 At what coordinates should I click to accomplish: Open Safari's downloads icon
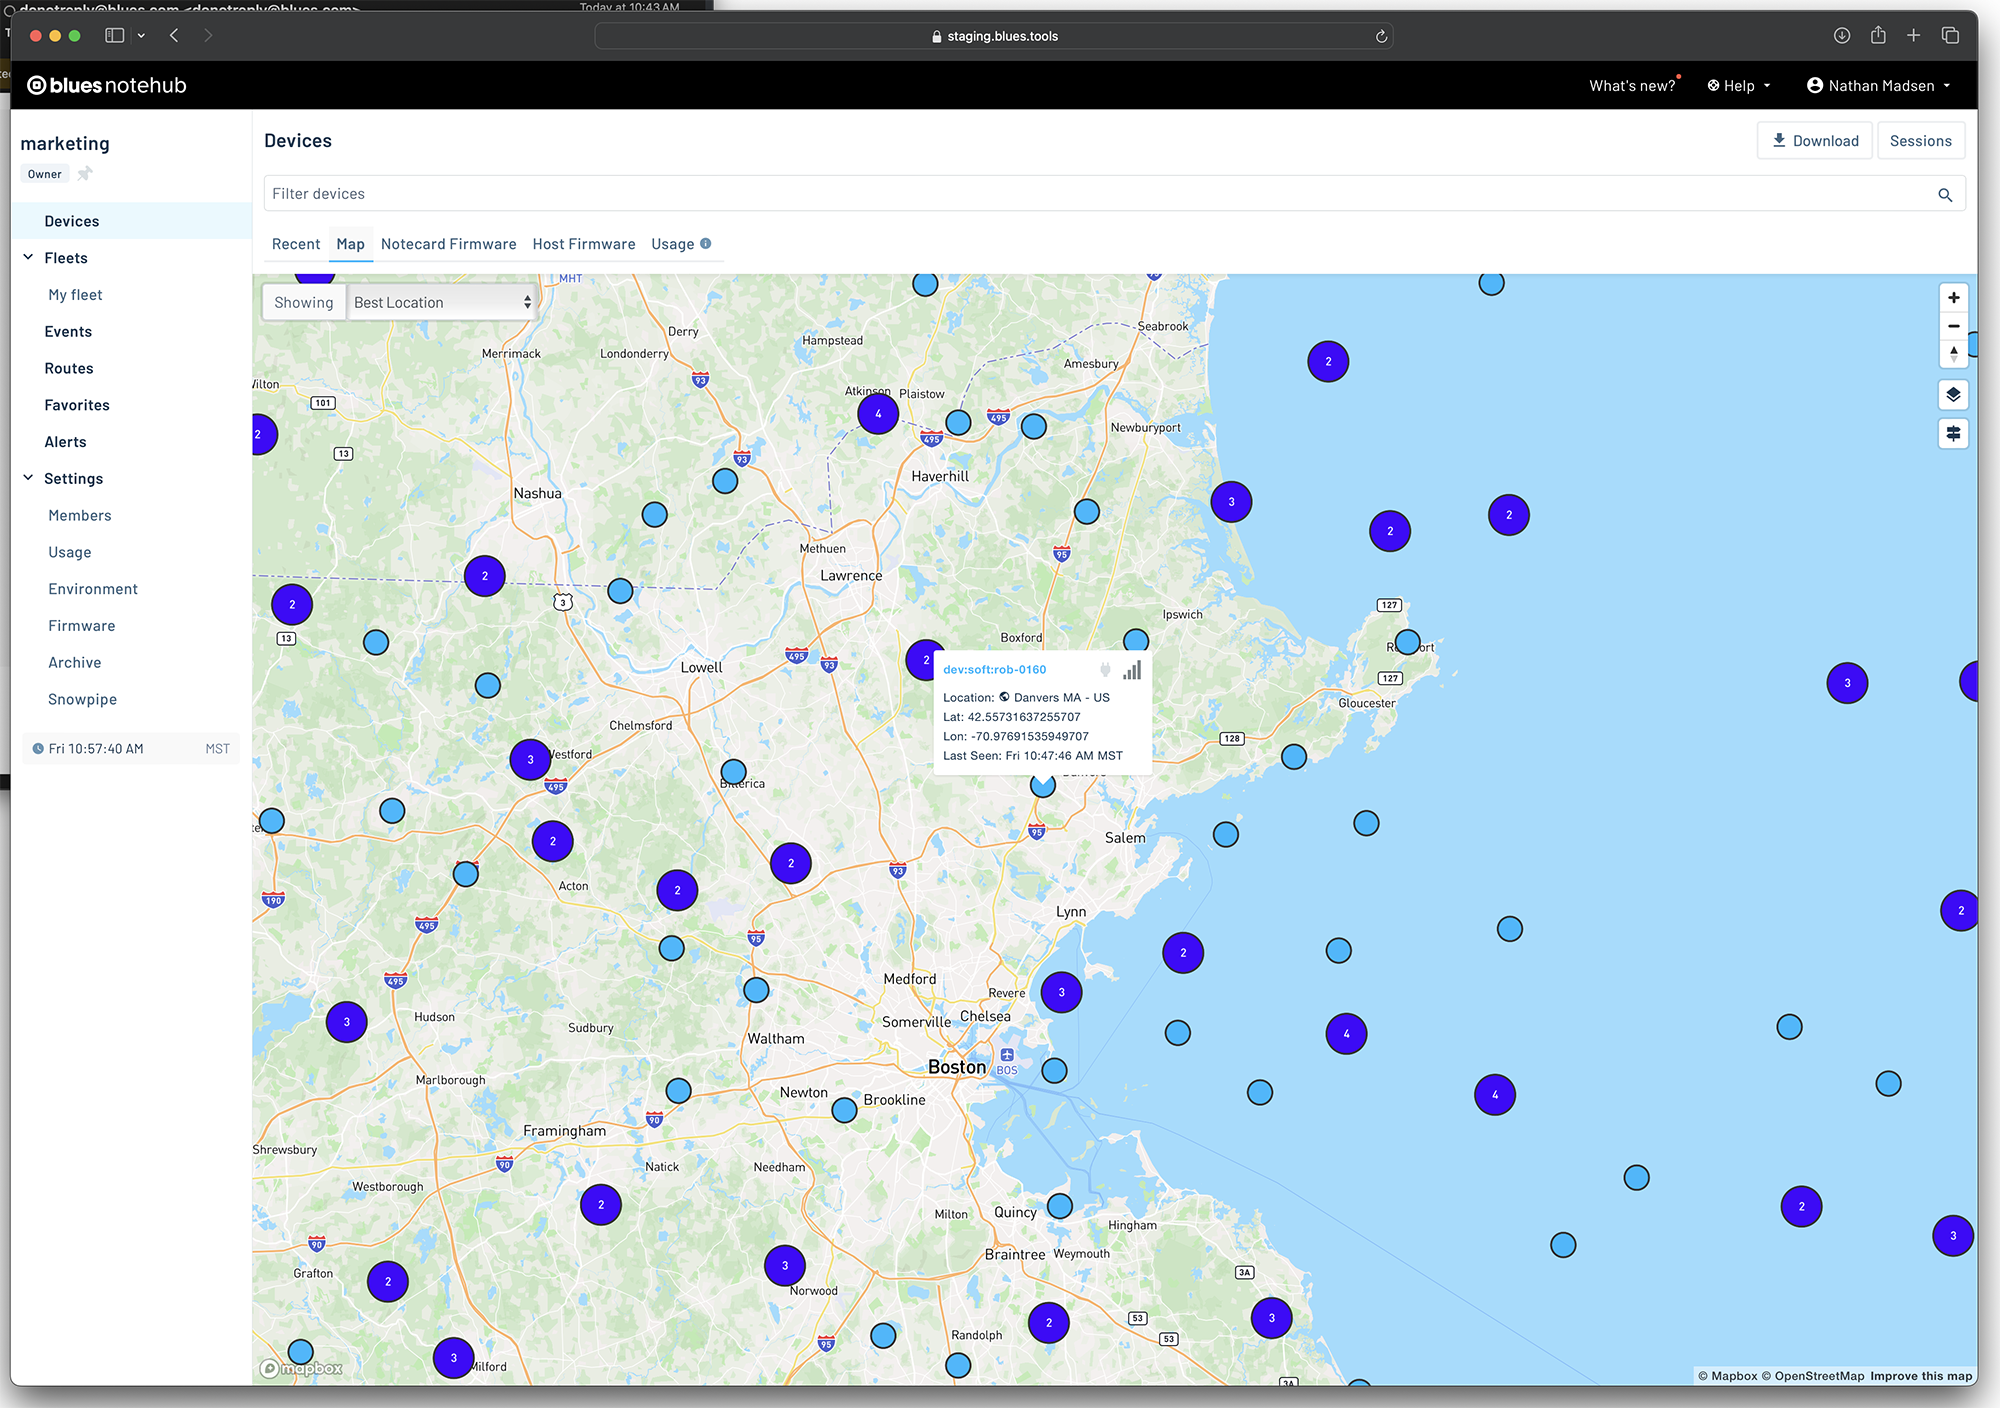(1842, 36)
